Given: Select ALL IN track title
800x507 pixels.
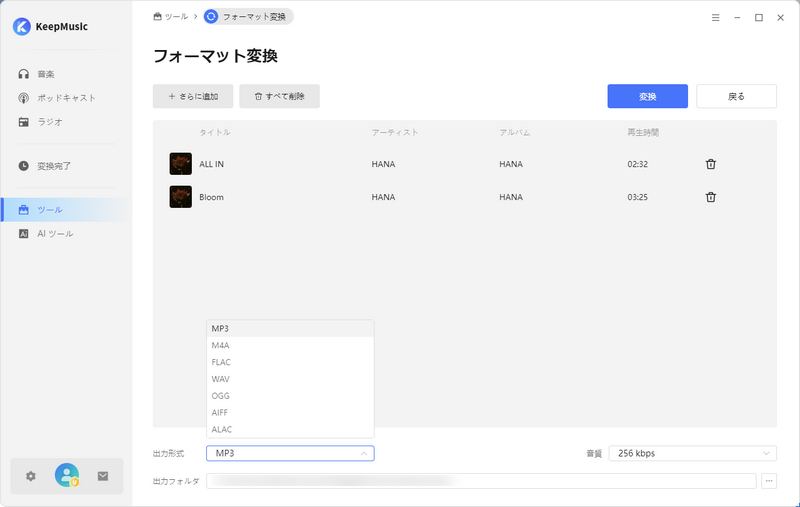Looking at the screenshot, I should click(211, 164).
